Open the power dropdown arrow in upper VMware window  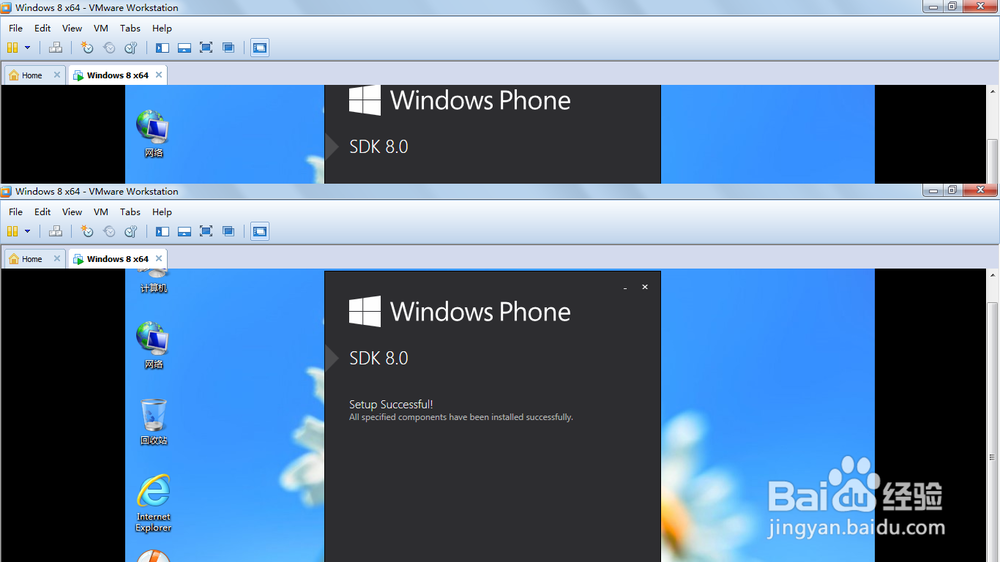click(27, 48)
